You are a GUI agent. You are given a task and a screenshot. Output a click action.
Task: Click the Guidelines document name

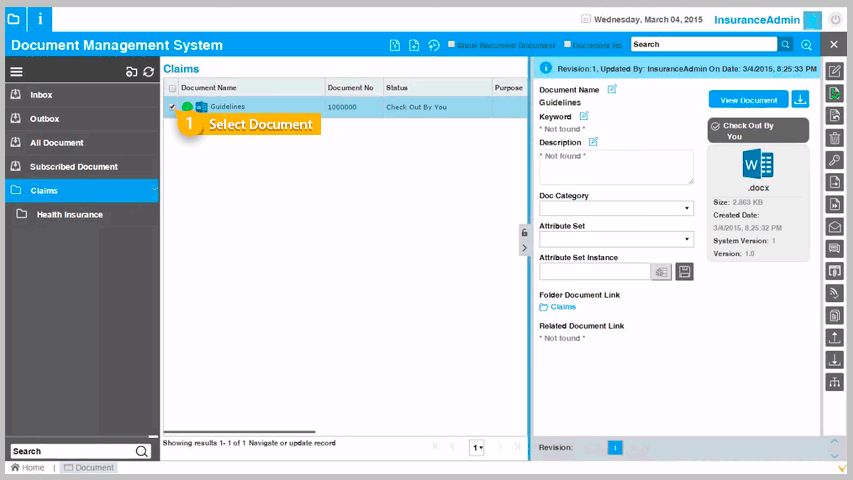pos(227,107)
